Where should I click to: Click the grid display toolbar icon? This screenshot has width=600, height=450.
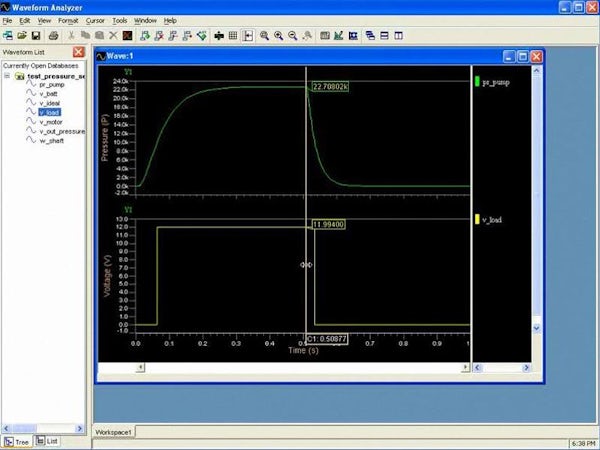click(233, 36)
